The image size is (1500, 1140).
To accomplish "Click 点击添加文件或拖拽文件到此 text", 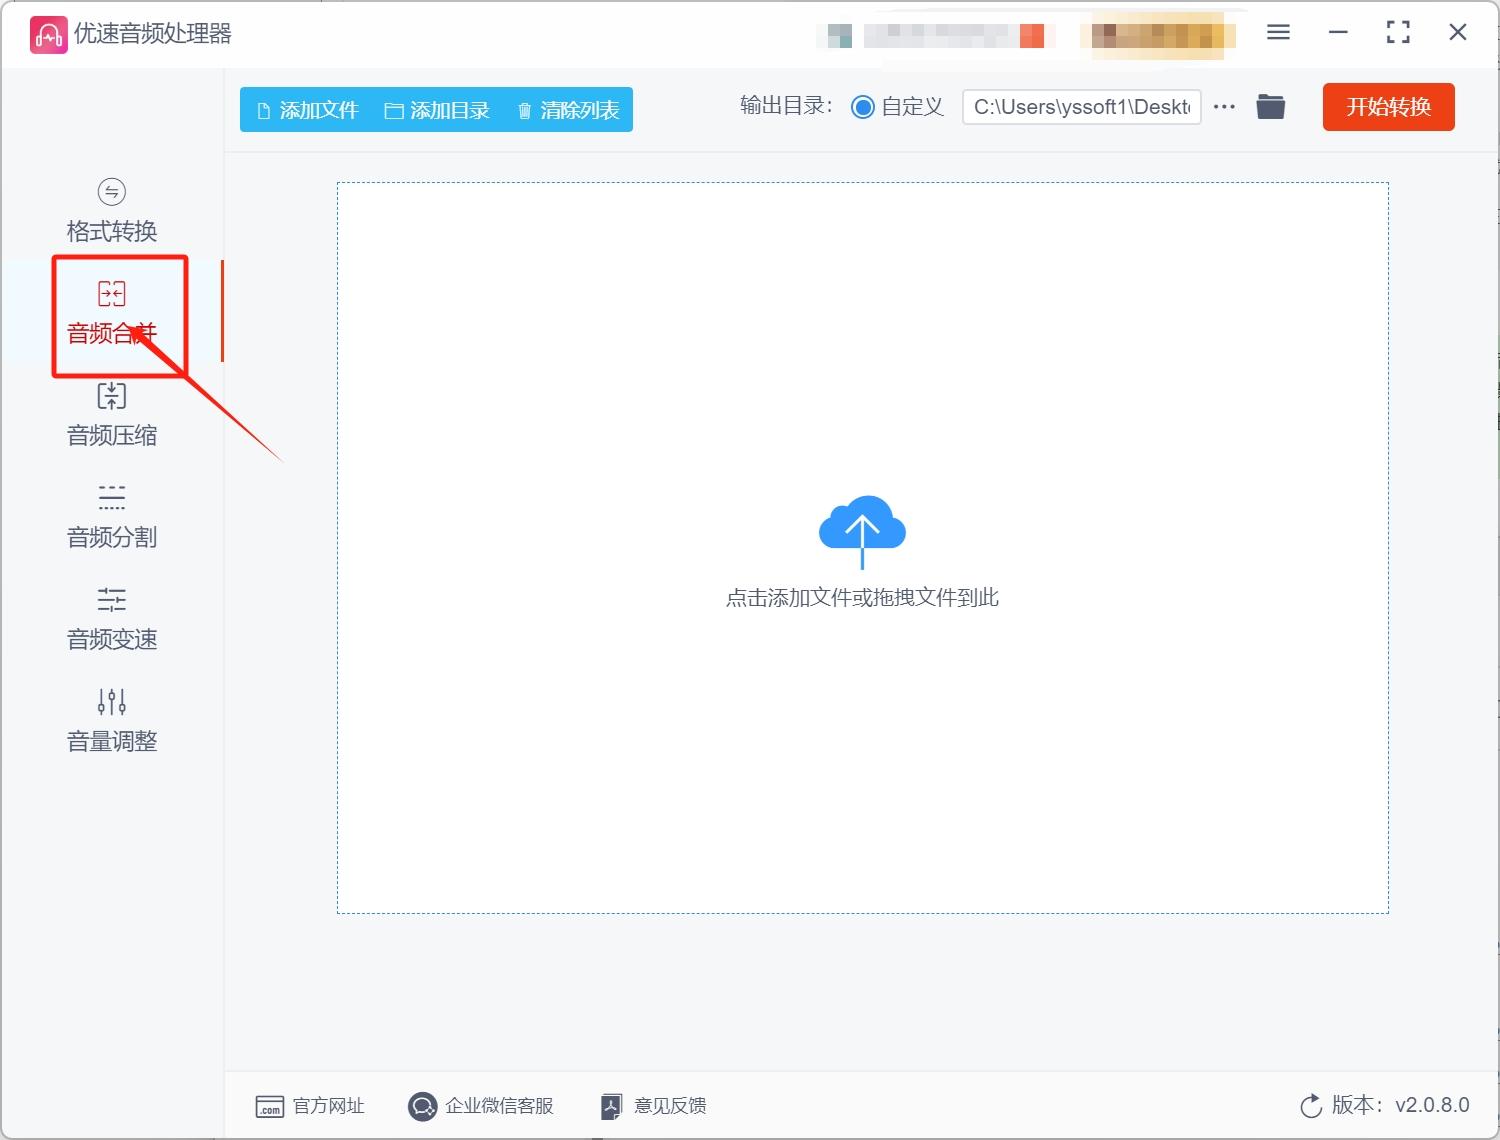I will 862,598.
